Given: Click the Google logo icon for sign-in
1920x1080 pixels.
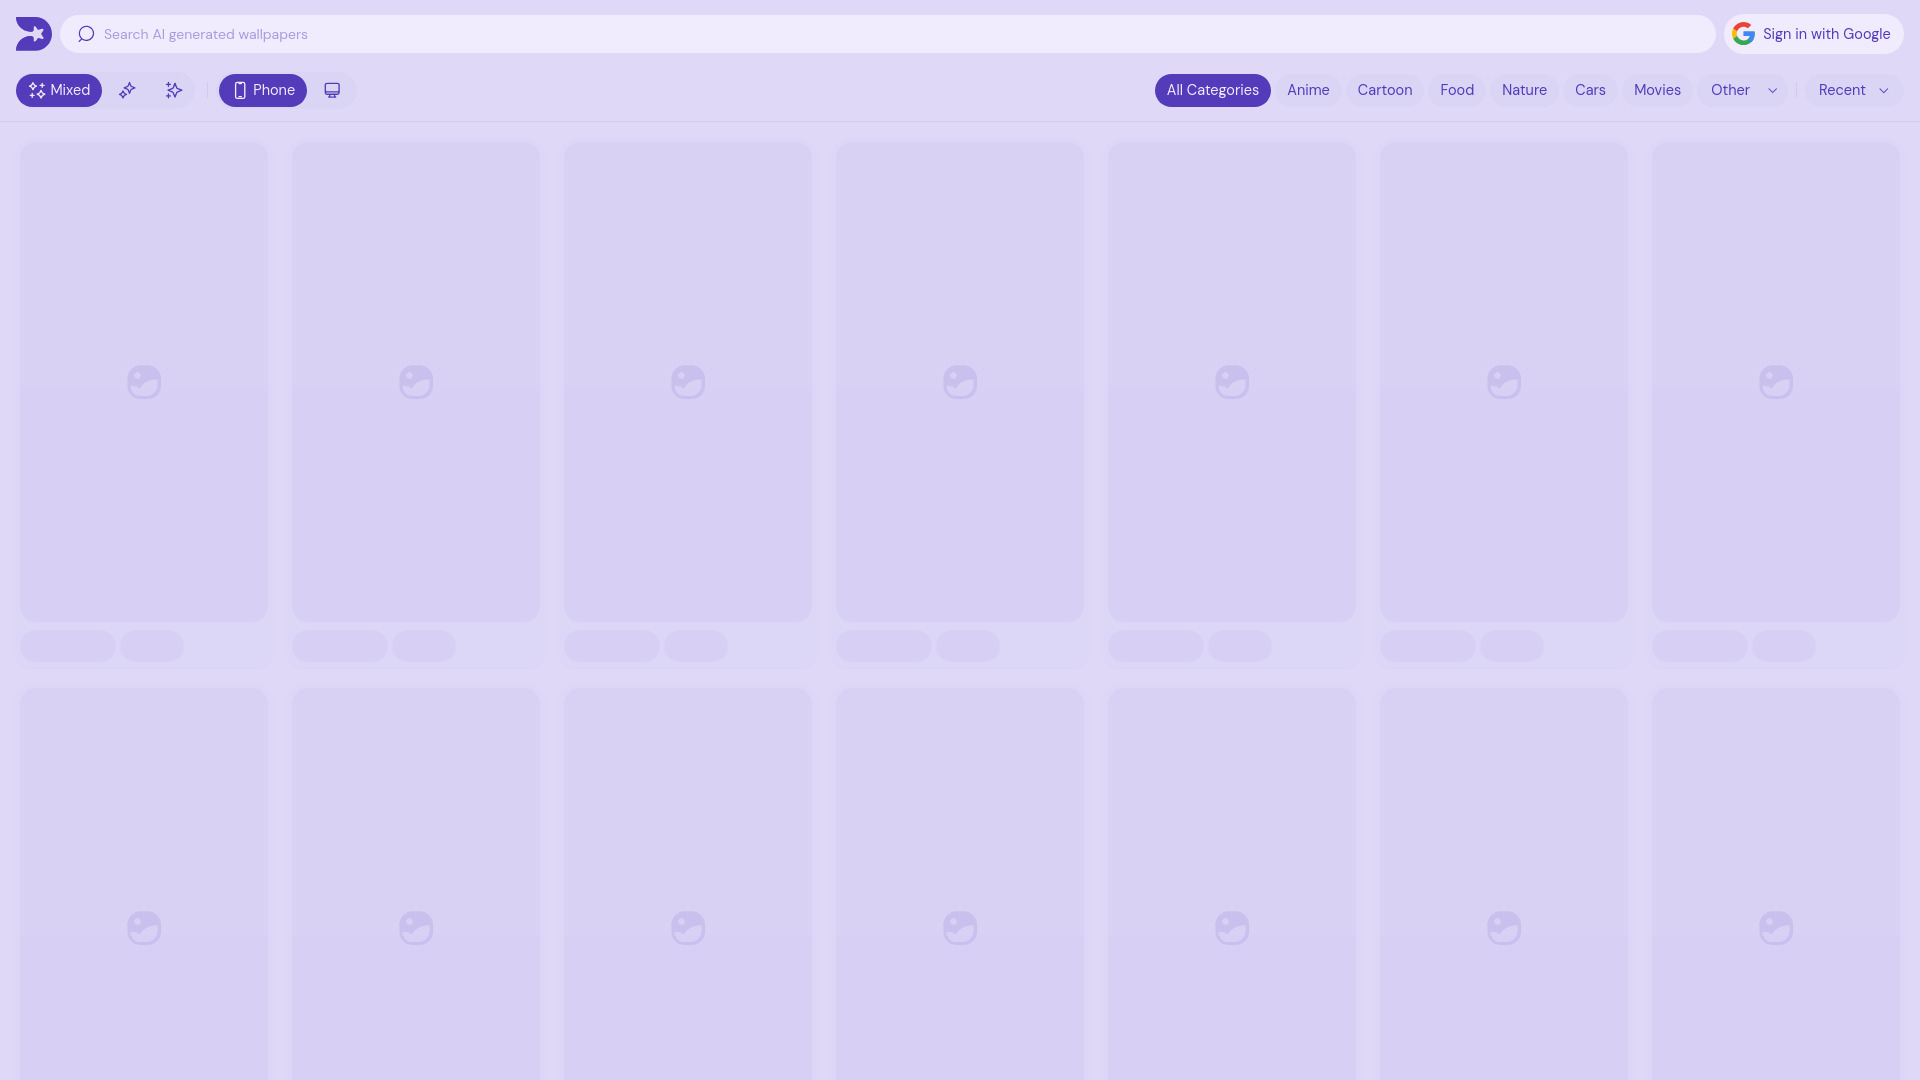Looking at the screenshot, I should (1743, 33).
